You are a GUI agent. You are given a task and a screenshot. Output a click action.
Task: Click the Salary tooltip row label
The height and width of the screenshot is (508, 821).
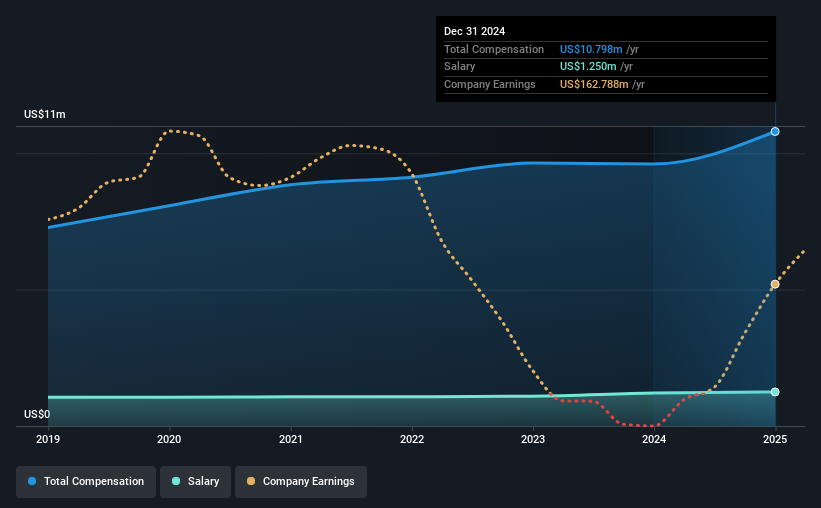pyautogui.click(x=460, y=67)
